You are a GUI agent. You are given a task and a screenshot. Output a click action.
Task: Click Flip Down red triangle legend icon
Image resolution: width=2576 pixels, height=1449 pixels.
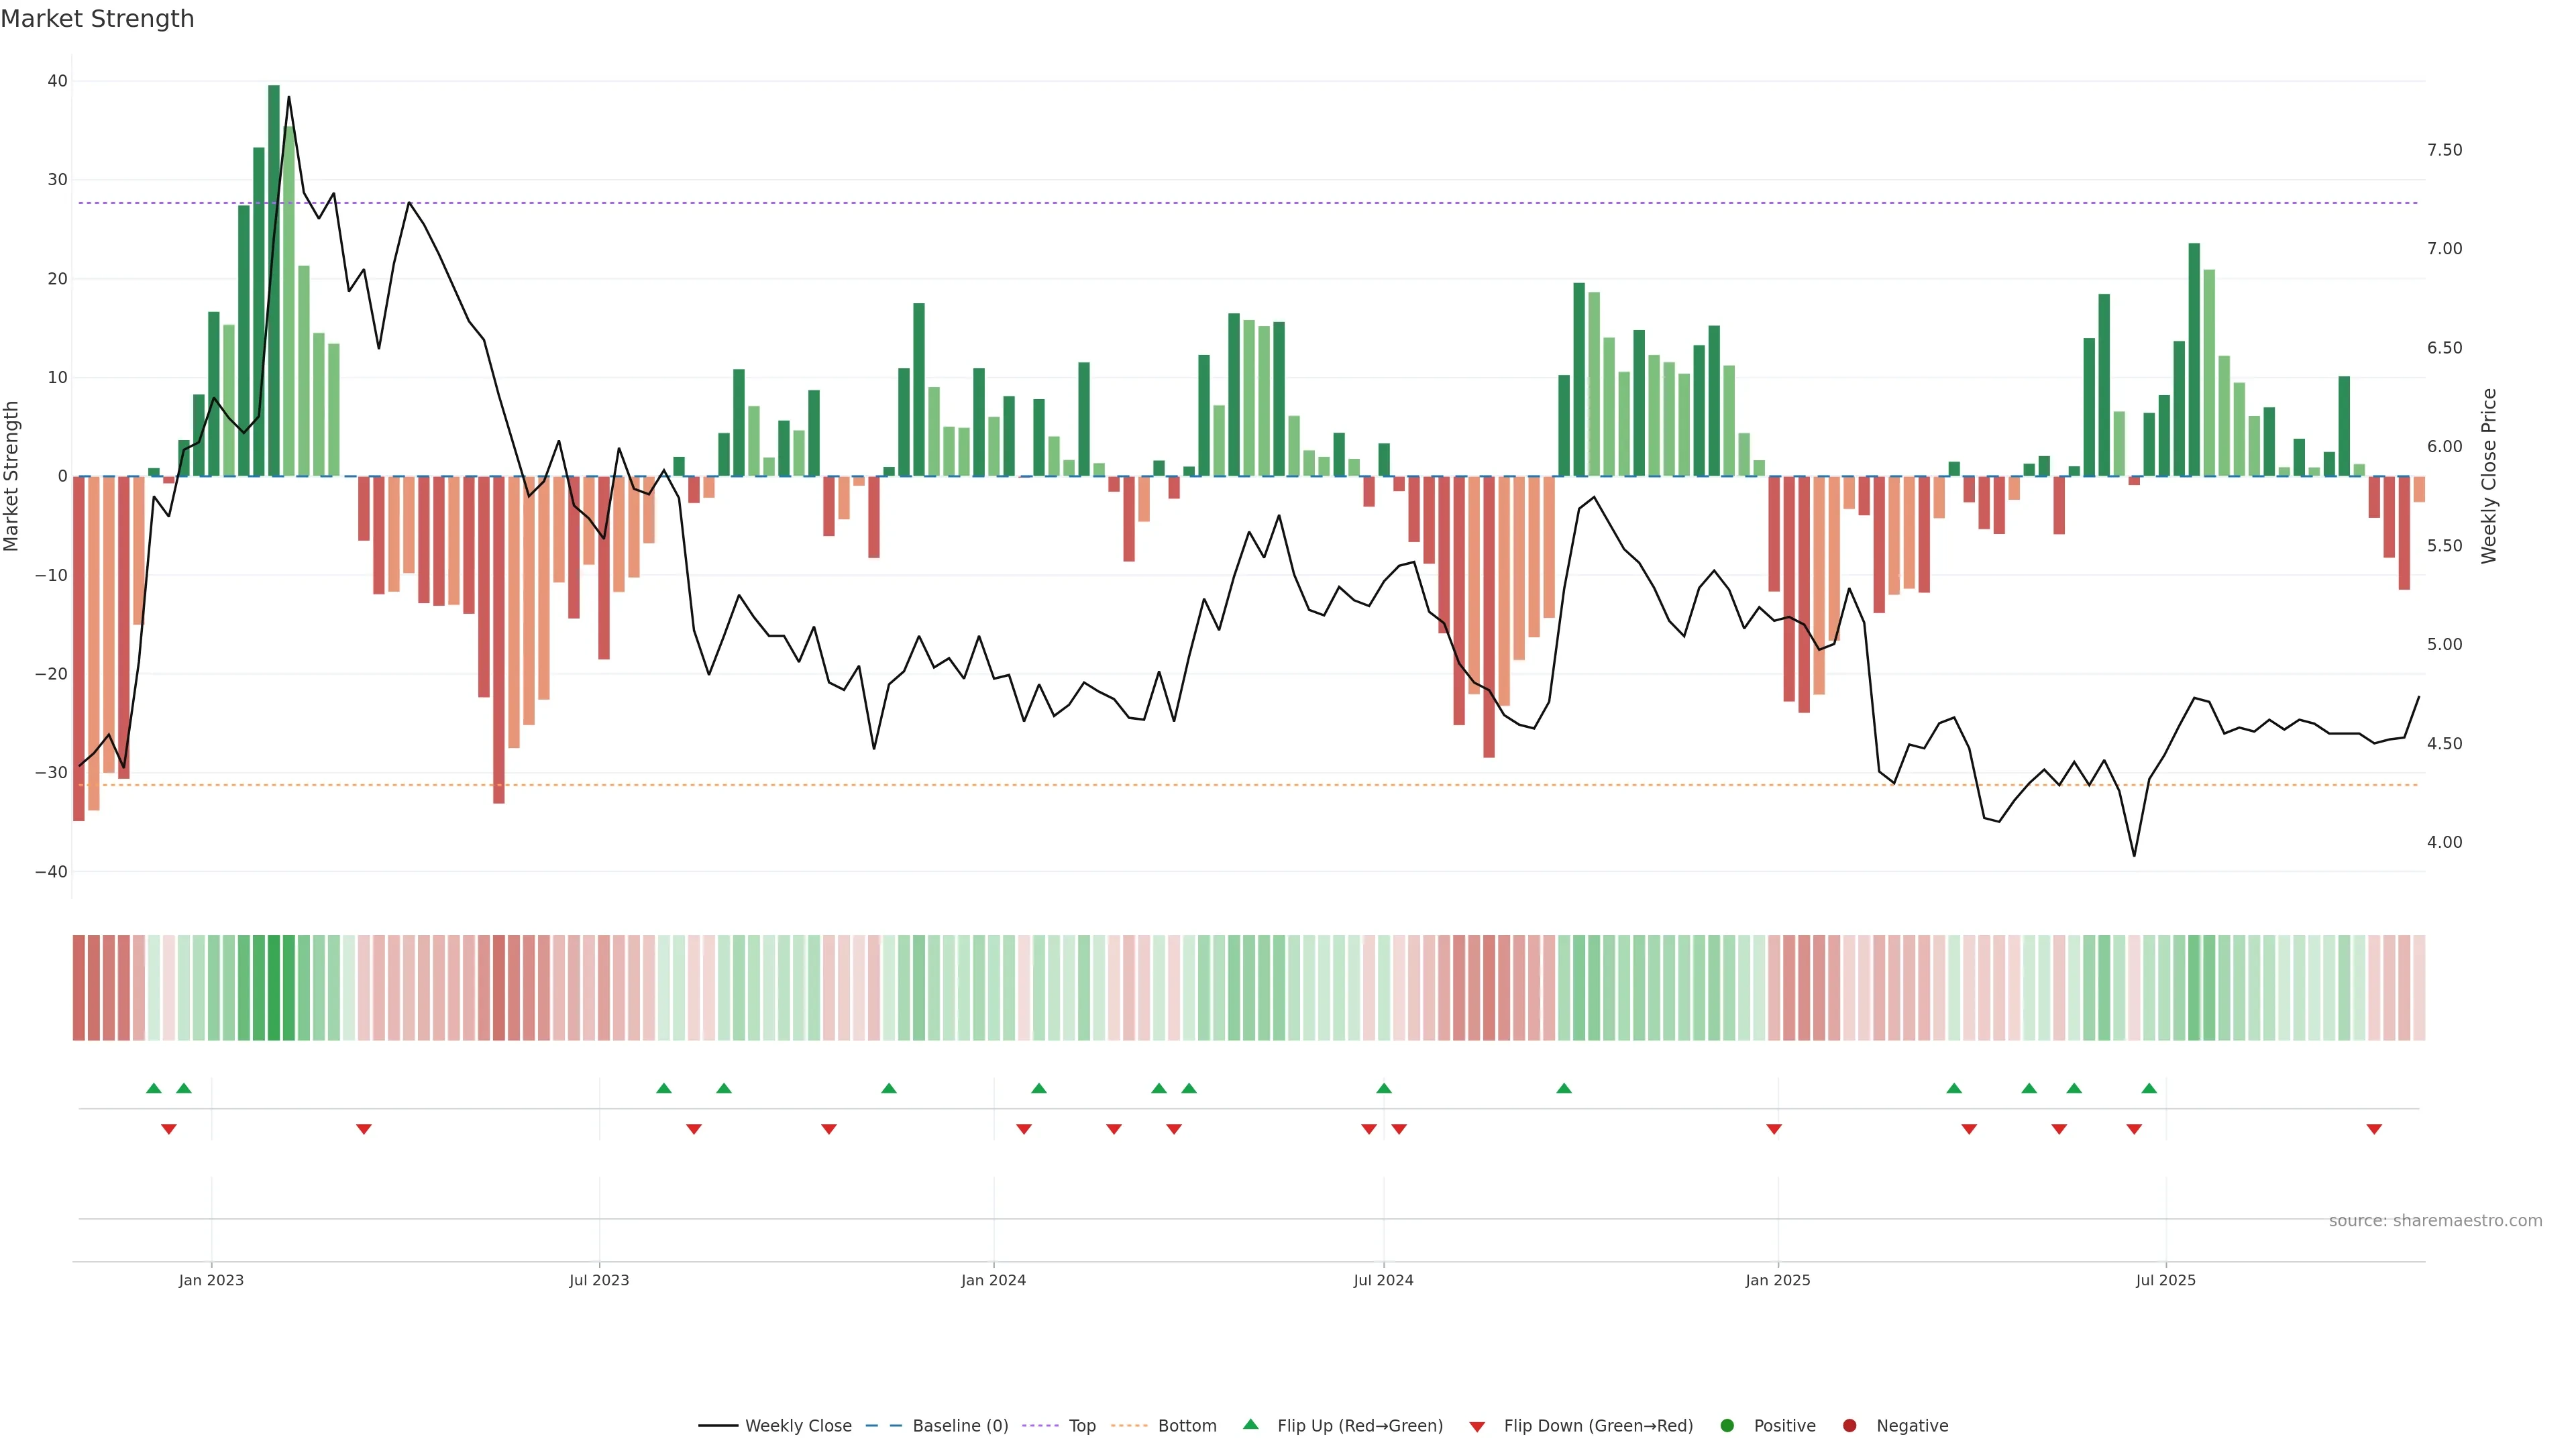click(1477, 1426)
